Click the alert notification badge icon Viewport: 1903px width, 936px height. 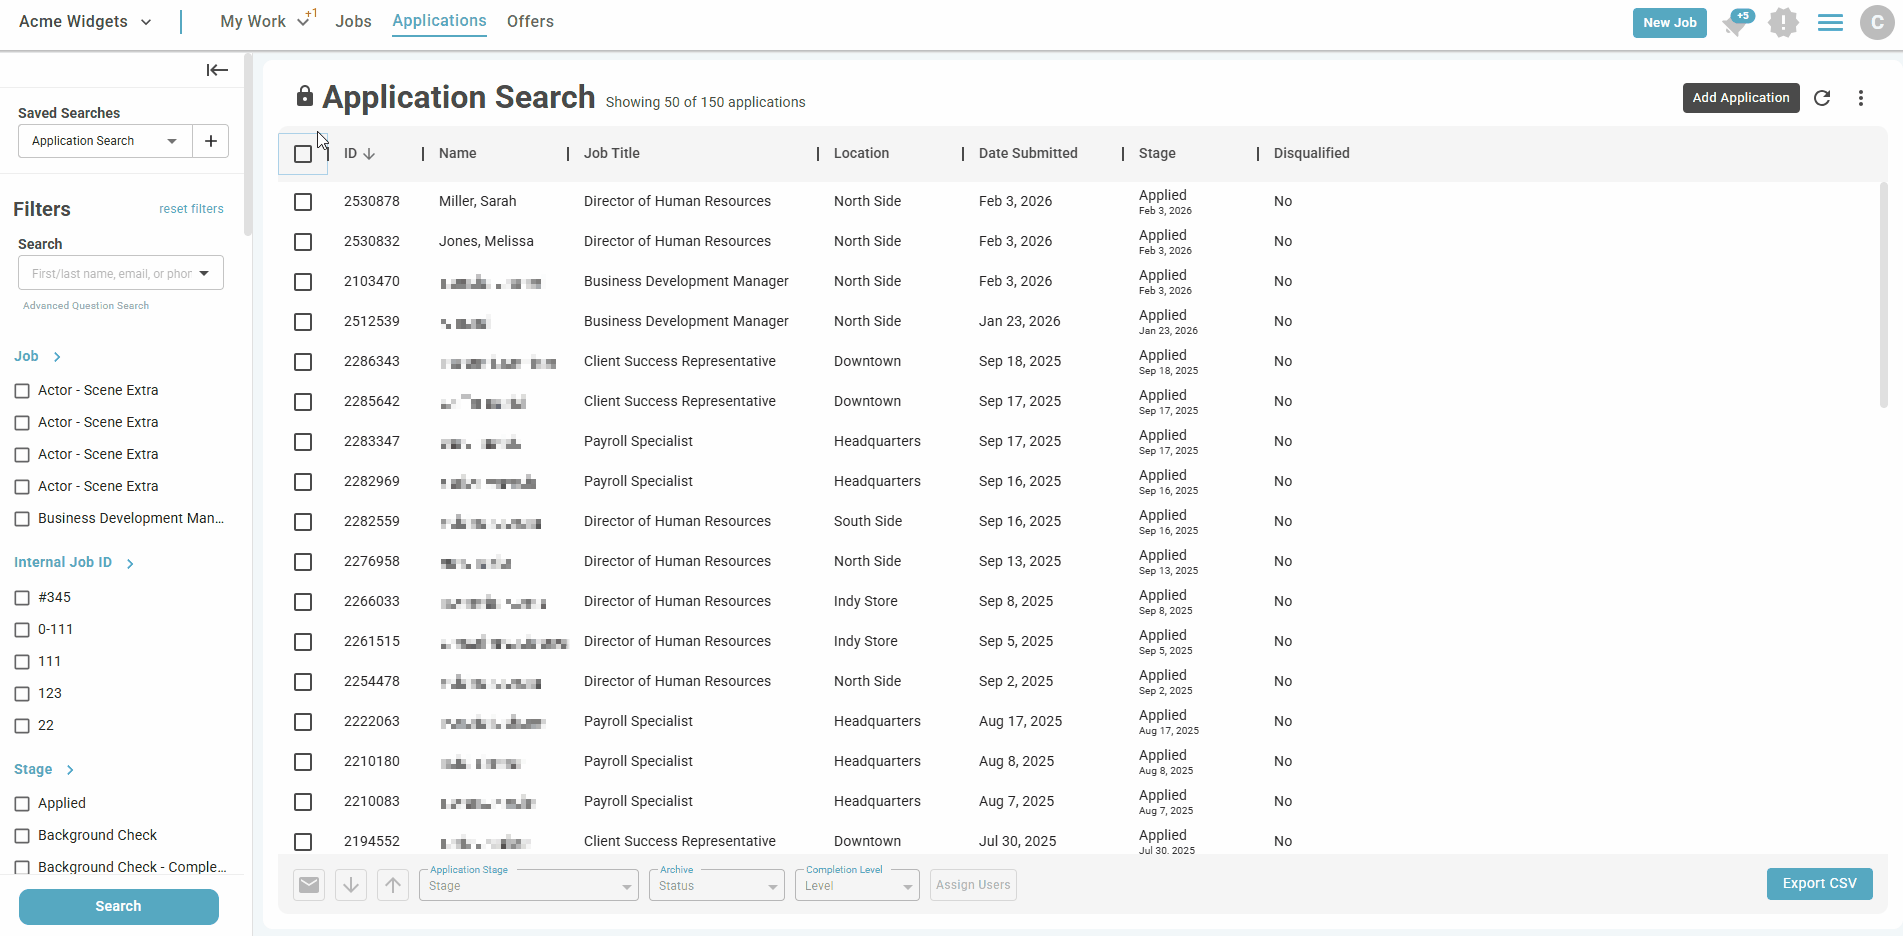[x=1783, y=23]
